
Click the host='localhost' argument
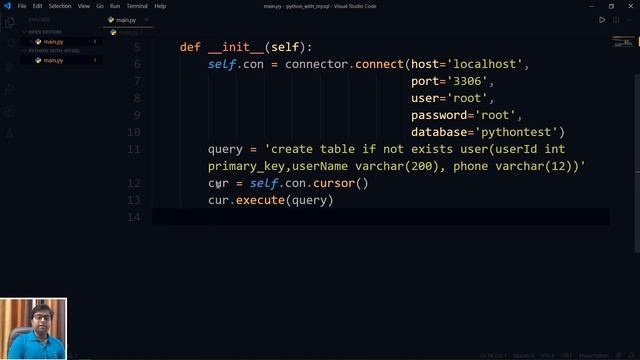(x=467, y=64)
